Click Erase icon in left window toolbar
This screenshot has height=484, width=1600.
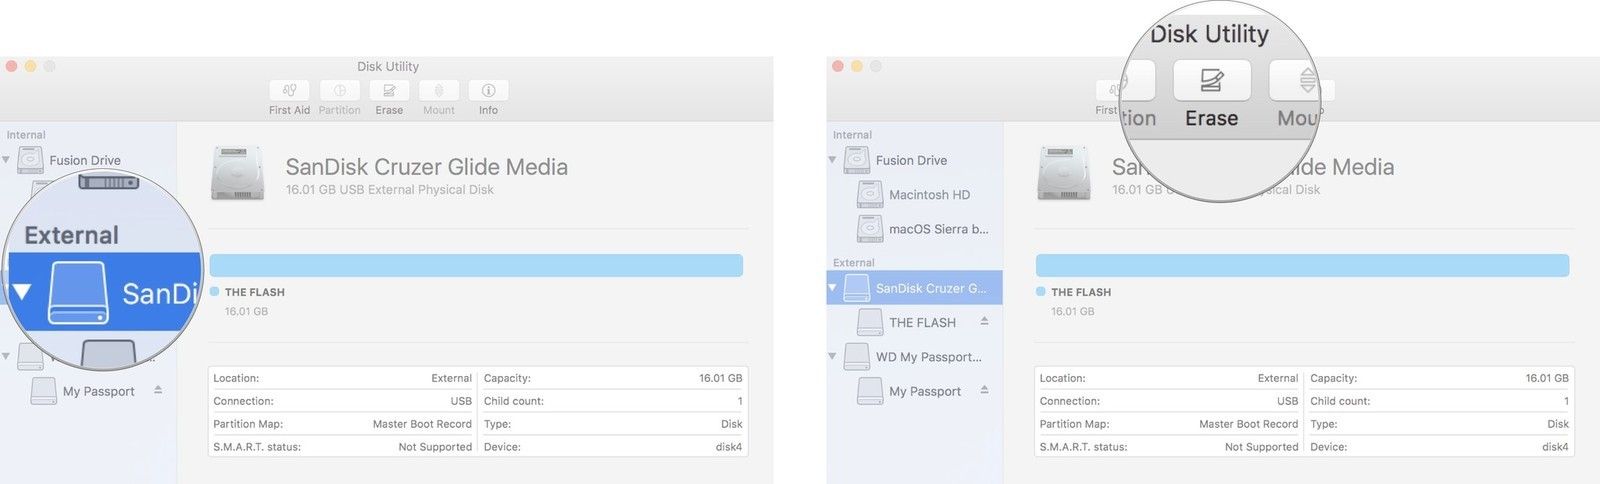click(389, 91)
